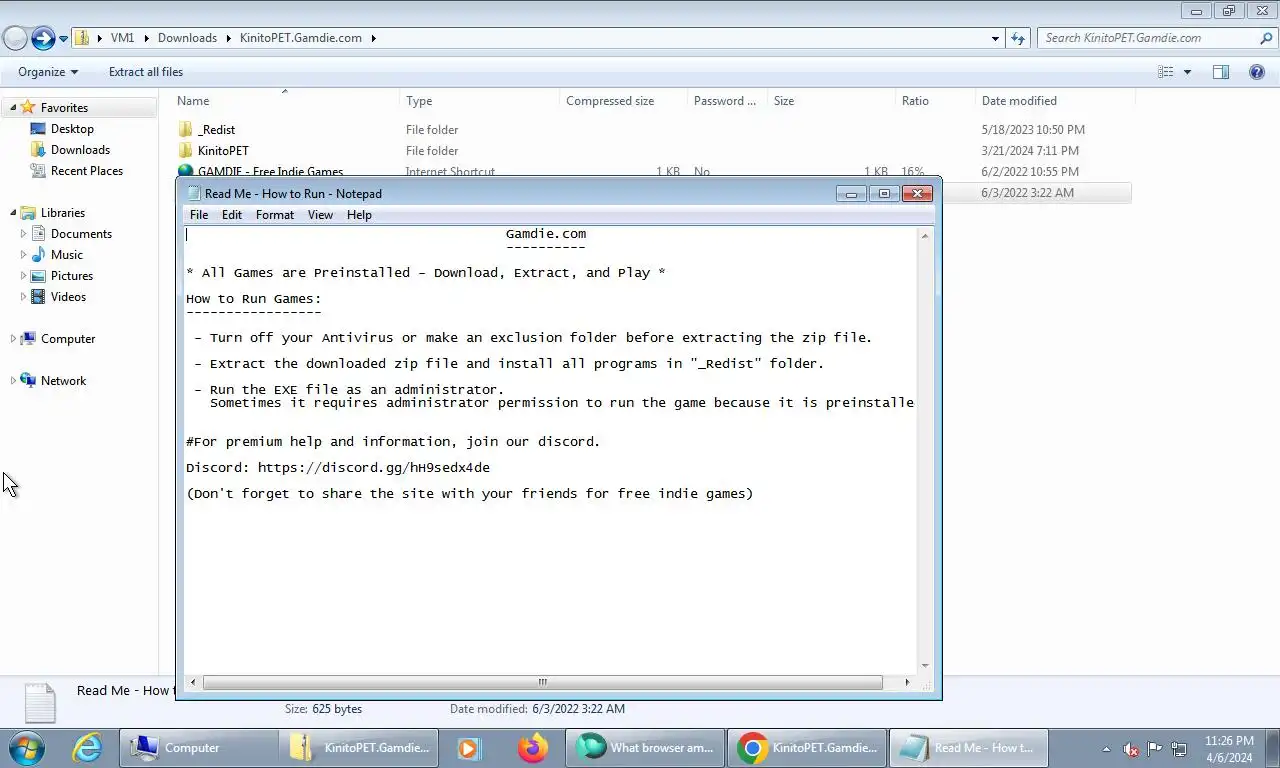
Task: Open Downloads in Favorites
Action: [x=80, y=150]
